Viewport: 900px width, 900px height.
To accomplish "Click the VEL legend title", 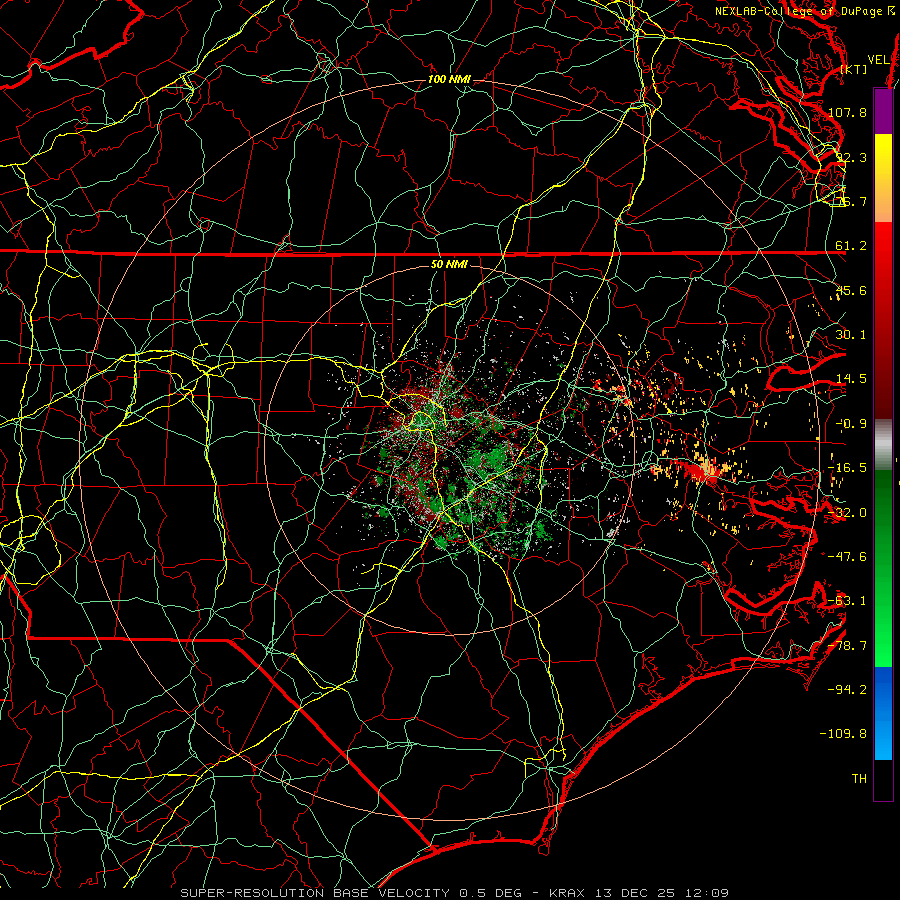I will pos(878,60).
